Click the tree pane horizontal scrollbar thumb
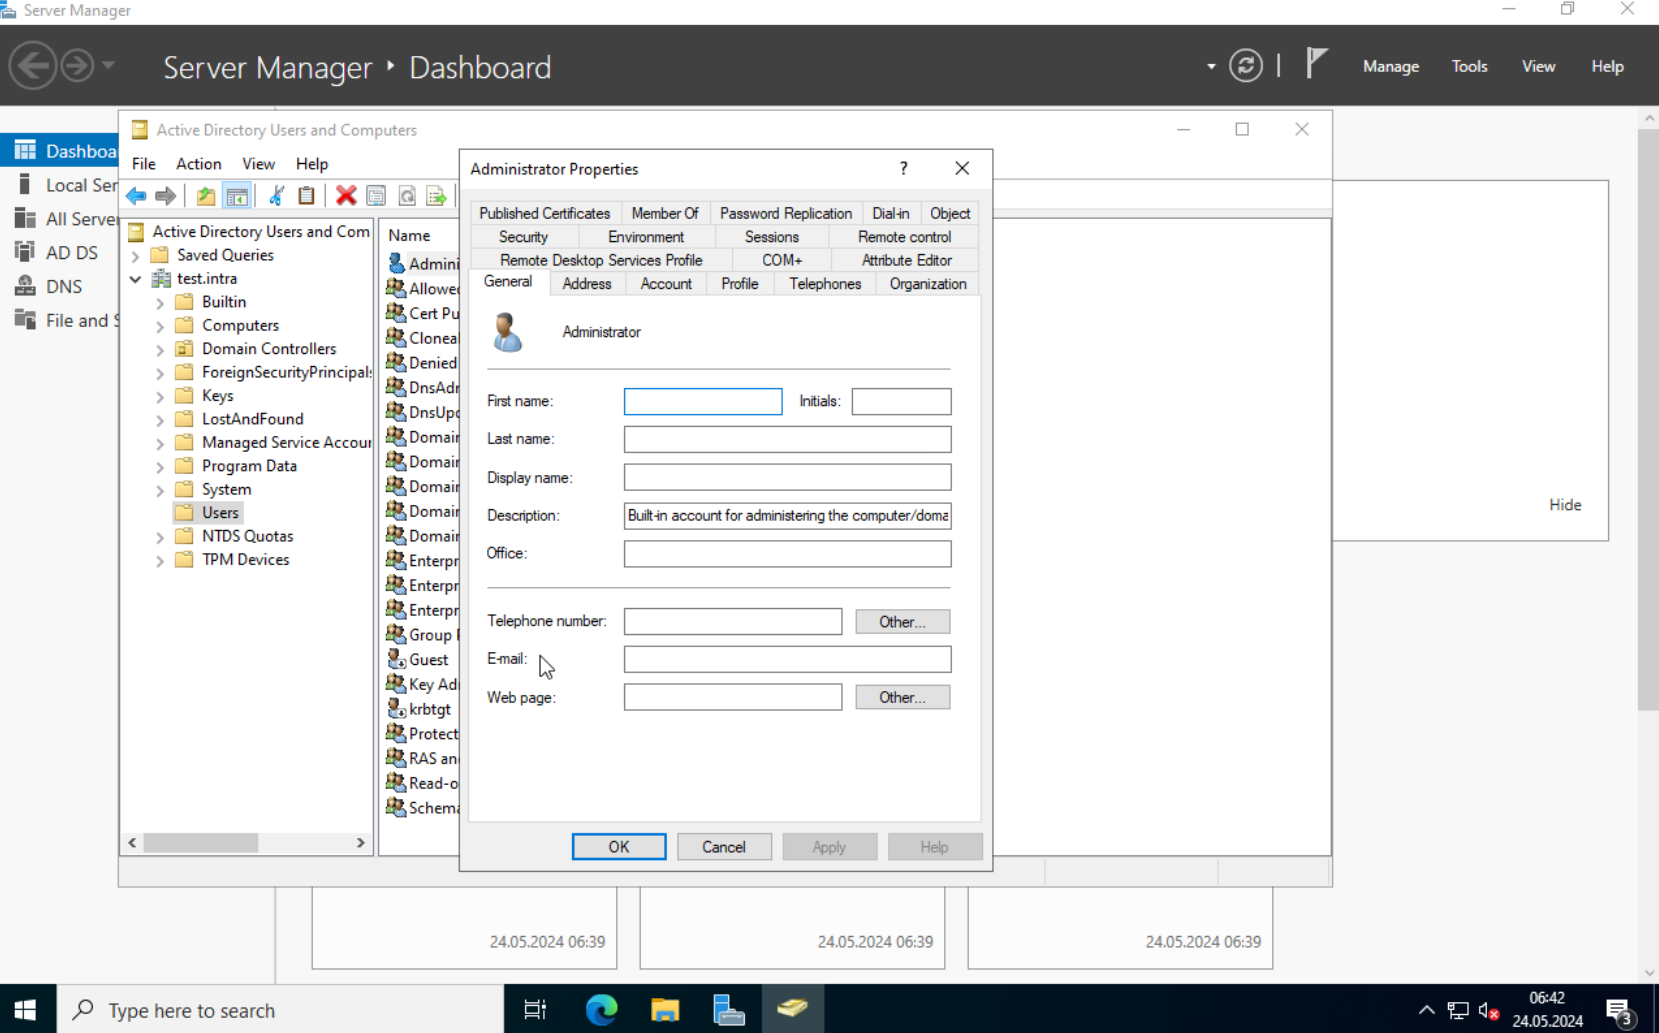Viewport: 1659px width, 1033px height. [201, 843]
